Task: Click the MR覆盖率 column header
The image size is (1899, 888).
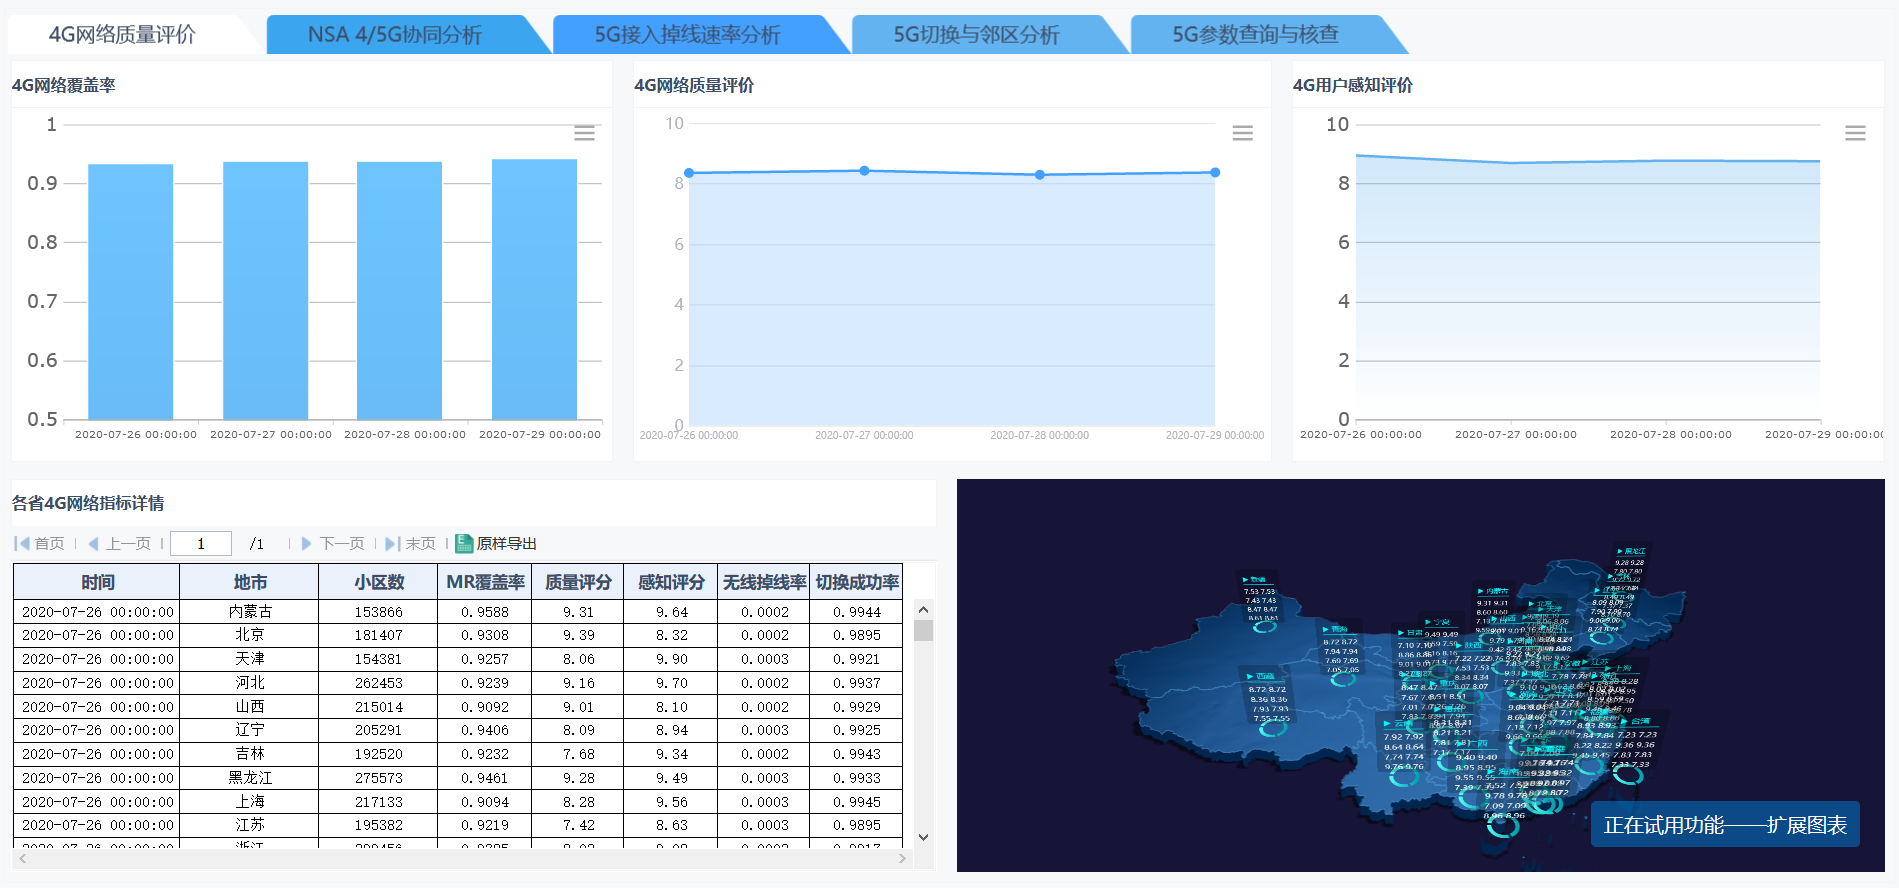Action: coord(485,582)
